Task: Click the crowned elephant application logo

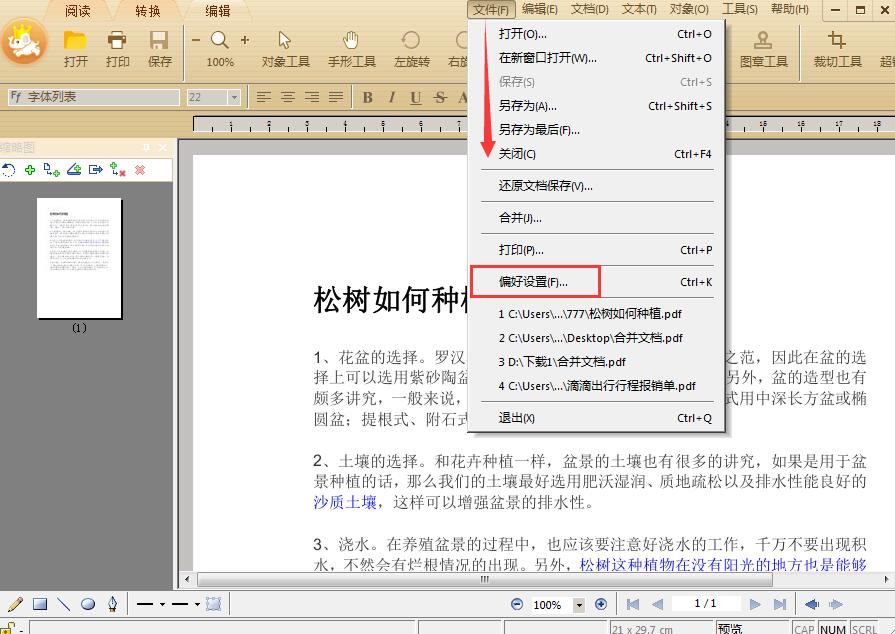Action: pyautogui.click(x=24, y=42)
